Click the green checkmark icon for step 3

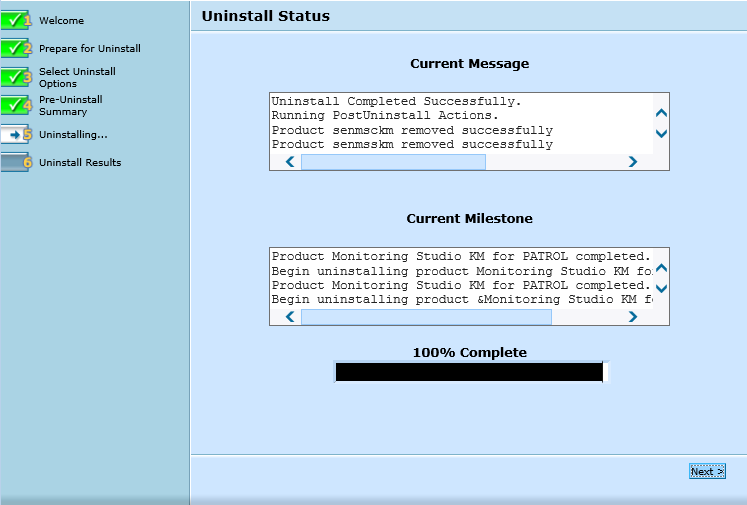[x=15, y=77]
